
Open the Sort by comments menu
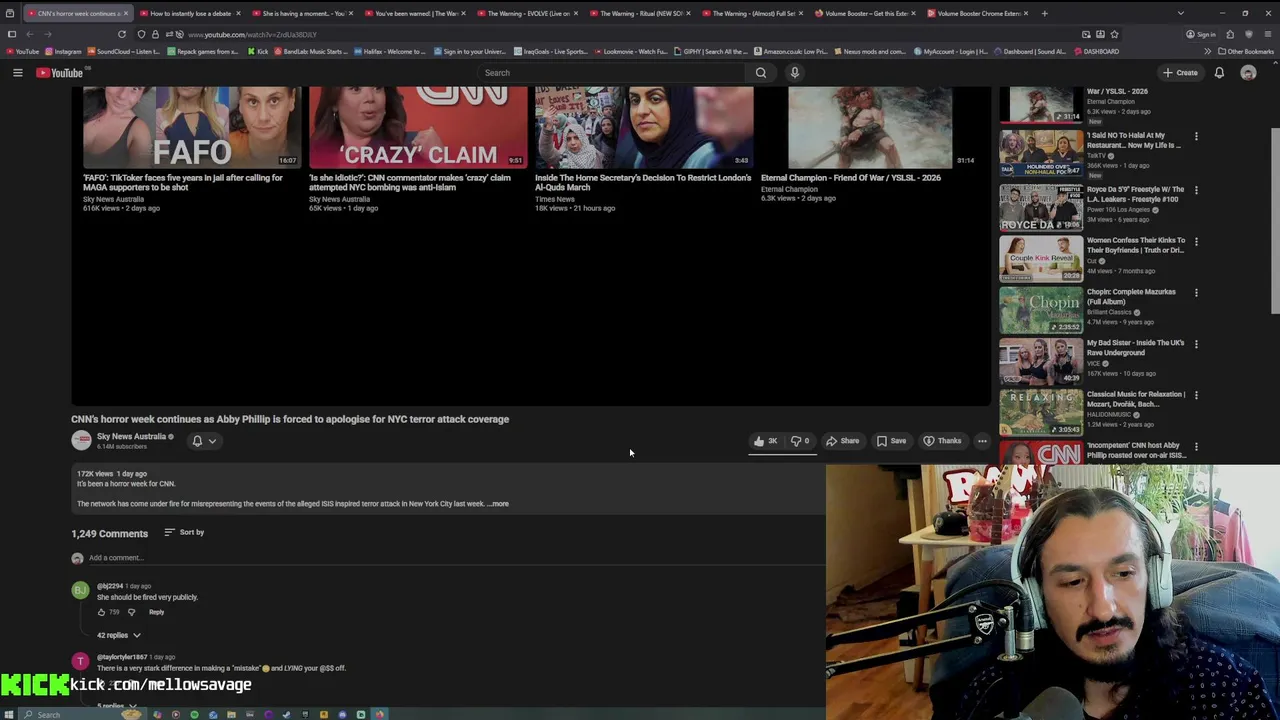point(184,532)
